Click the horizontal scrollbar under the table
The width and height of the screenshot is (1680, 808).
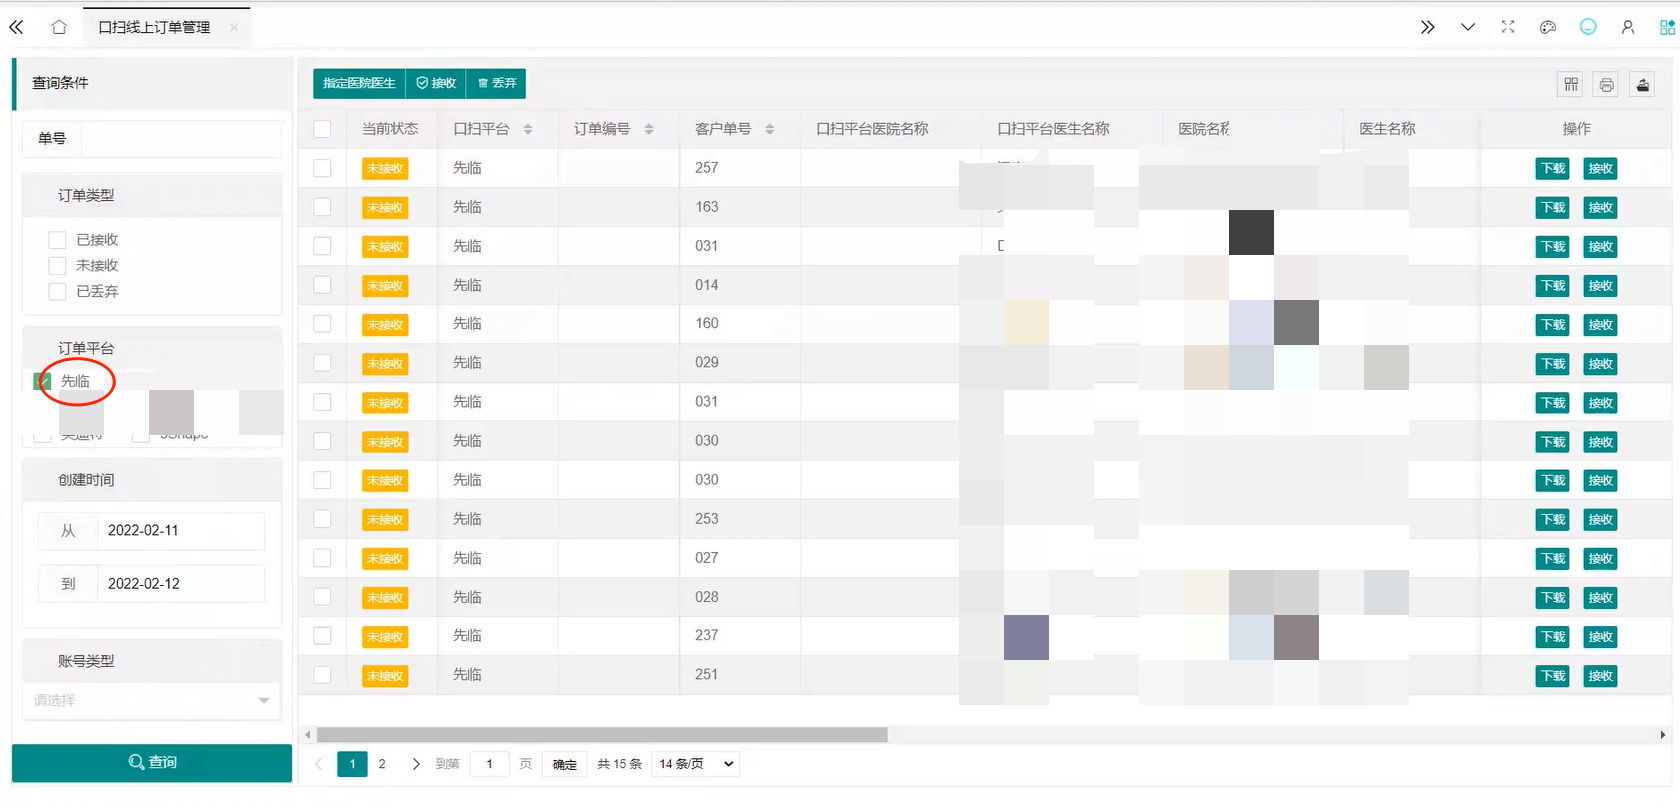click(x=602, y=735)
